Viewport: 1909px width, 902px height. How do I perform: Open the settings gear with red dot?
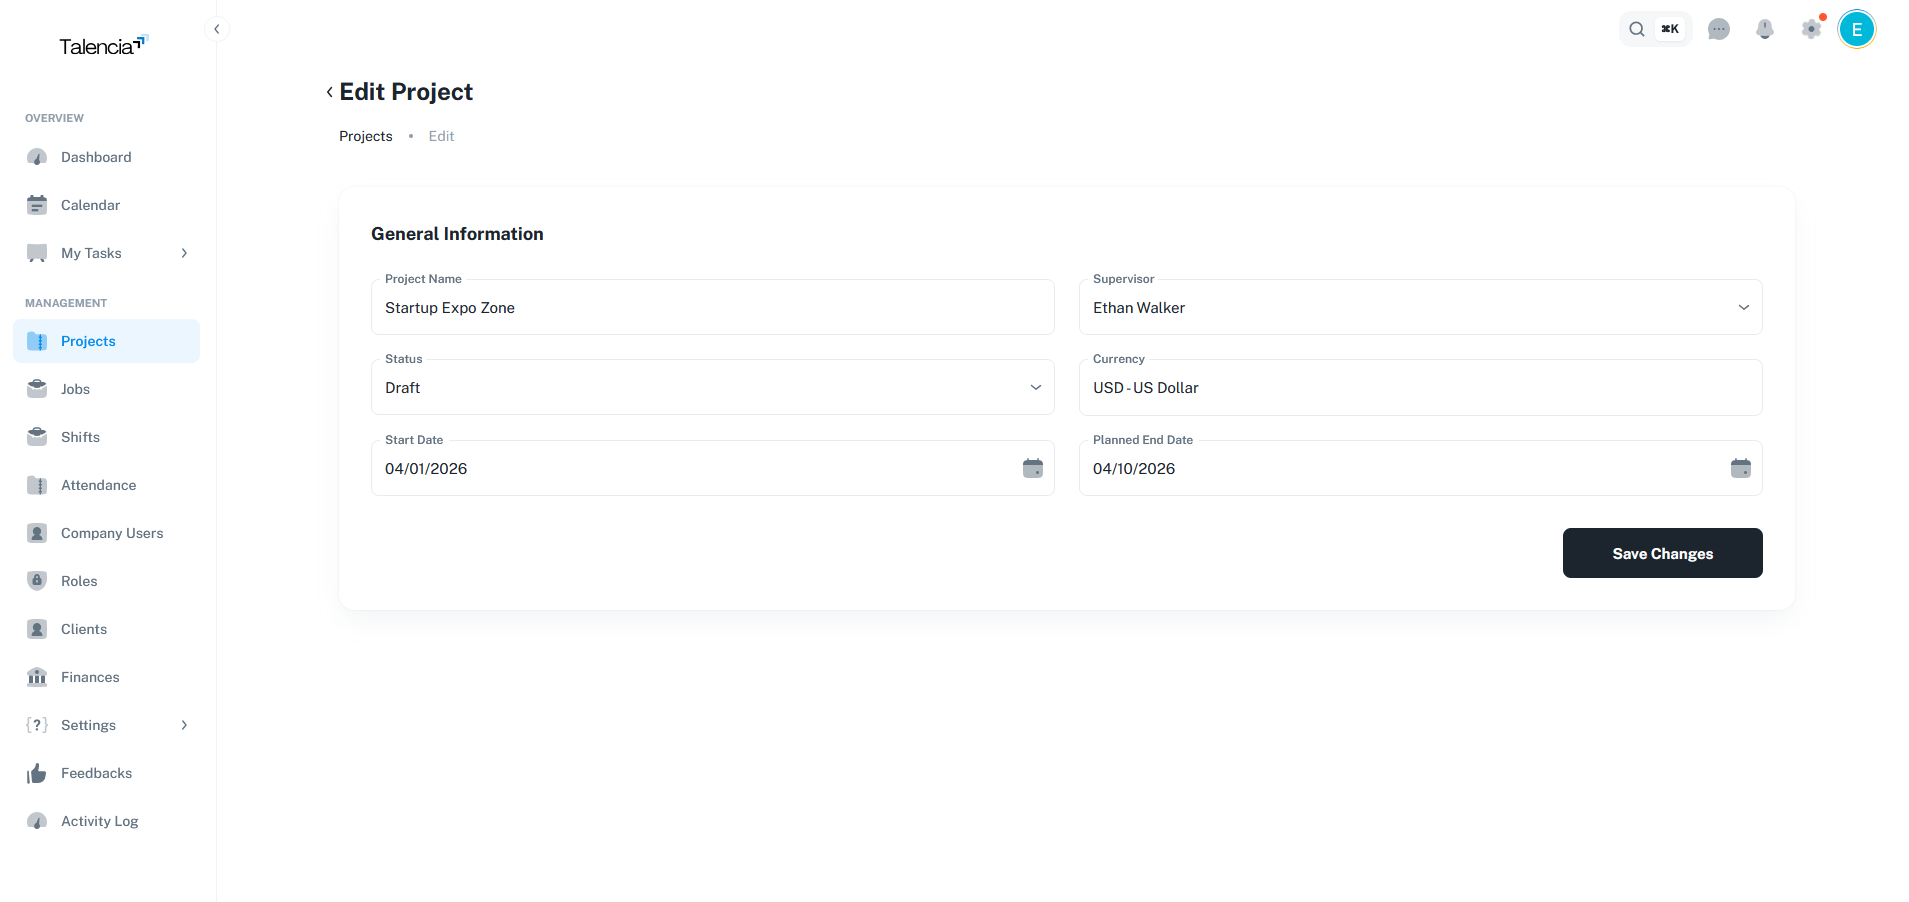1811,29
